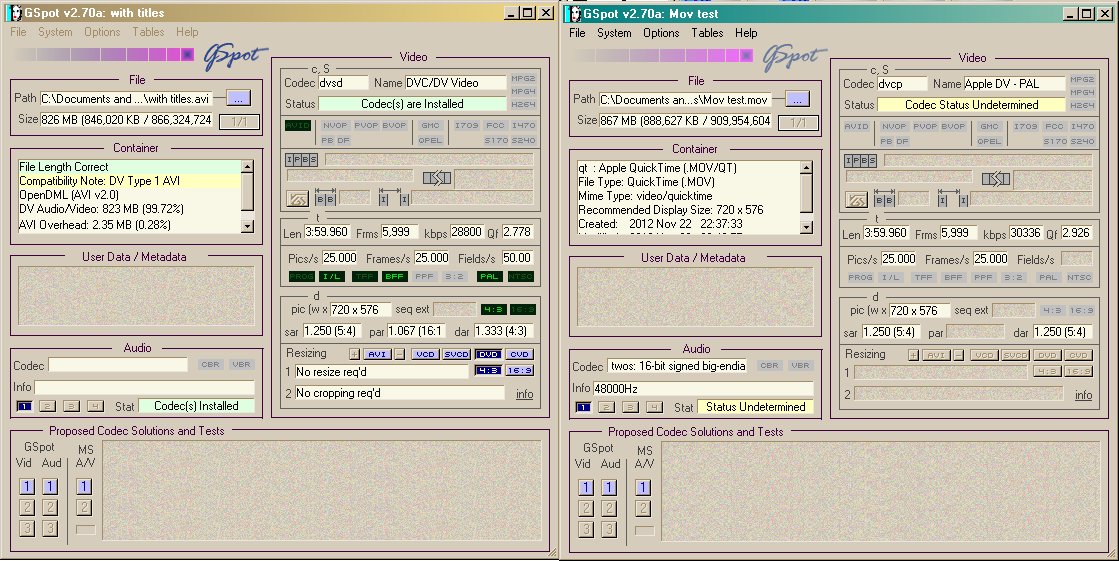Open the Tables menu in Mov test window
Viewport: 1119px width, 561px height.
[x=707, y=33]
